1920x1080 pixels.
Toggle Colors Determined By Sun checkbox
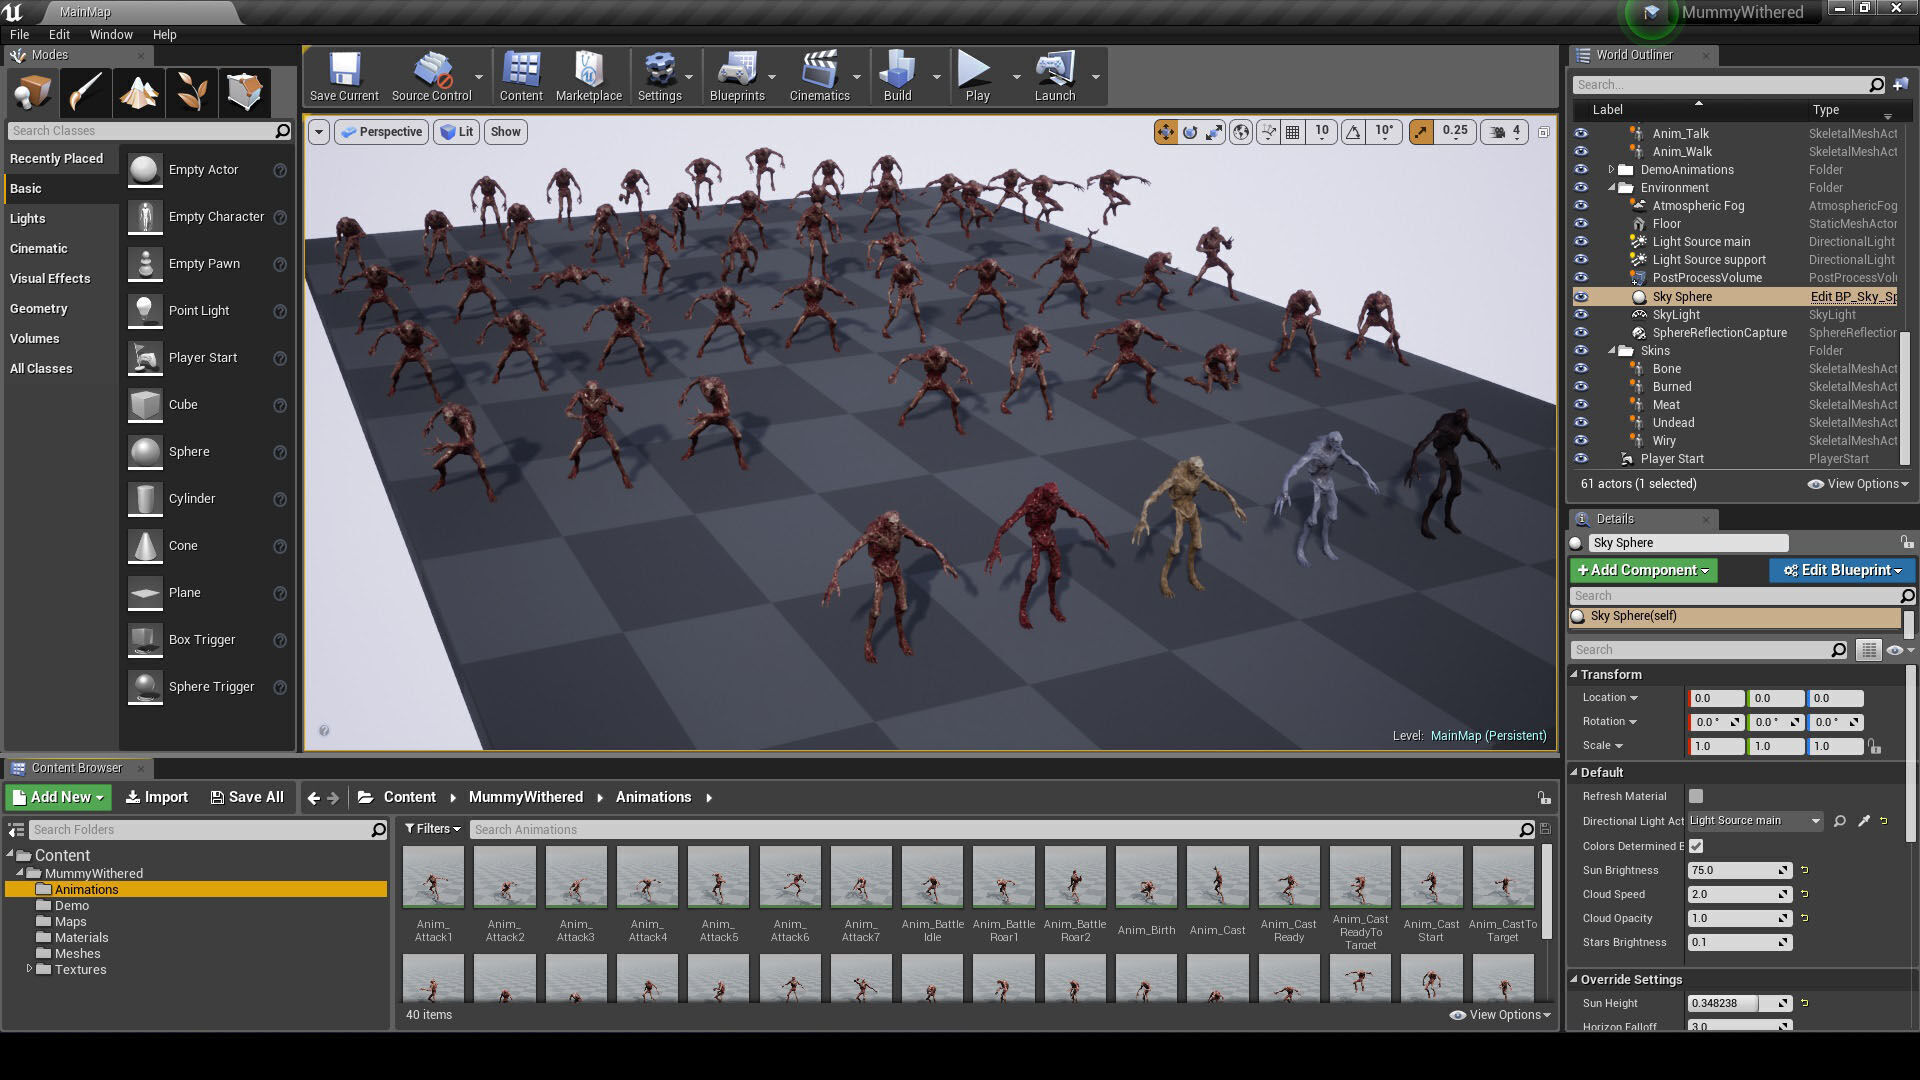tap(1696, 846)
